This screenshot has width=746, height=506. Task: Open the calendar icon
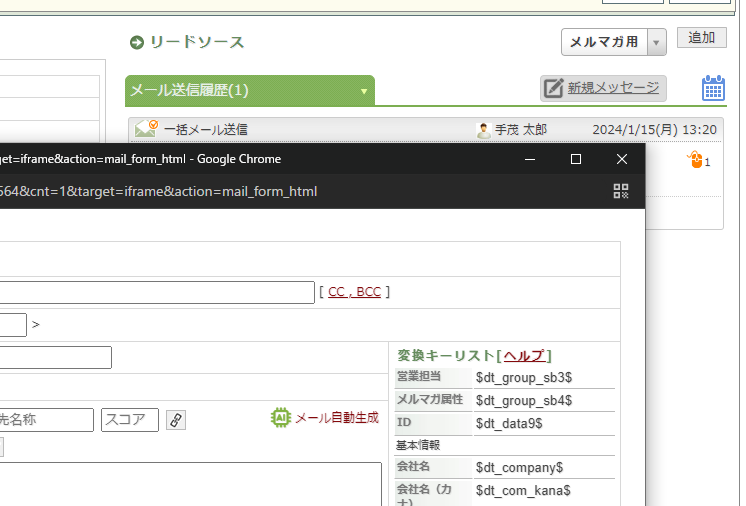pos(713,88)
